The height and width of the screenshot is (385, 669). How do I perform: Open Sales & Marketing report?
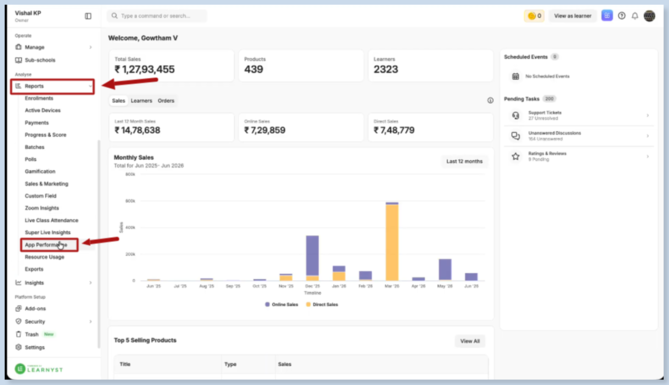click(x=47, y=184)
